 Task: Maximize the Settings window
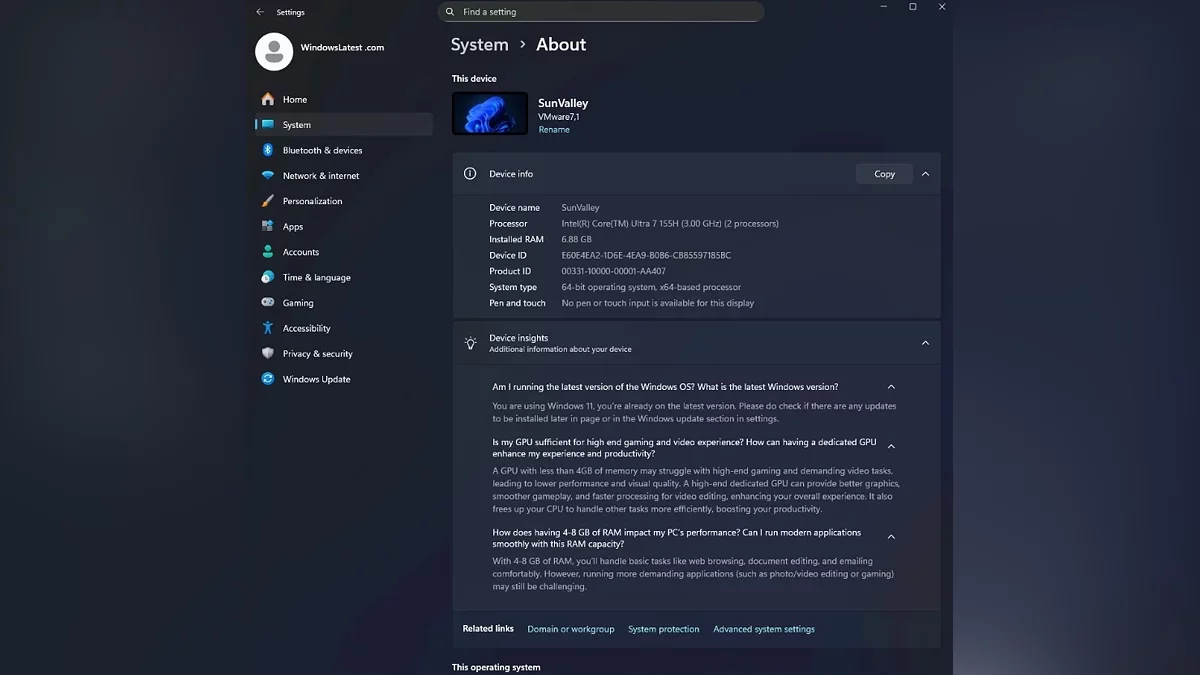[912, 7]
